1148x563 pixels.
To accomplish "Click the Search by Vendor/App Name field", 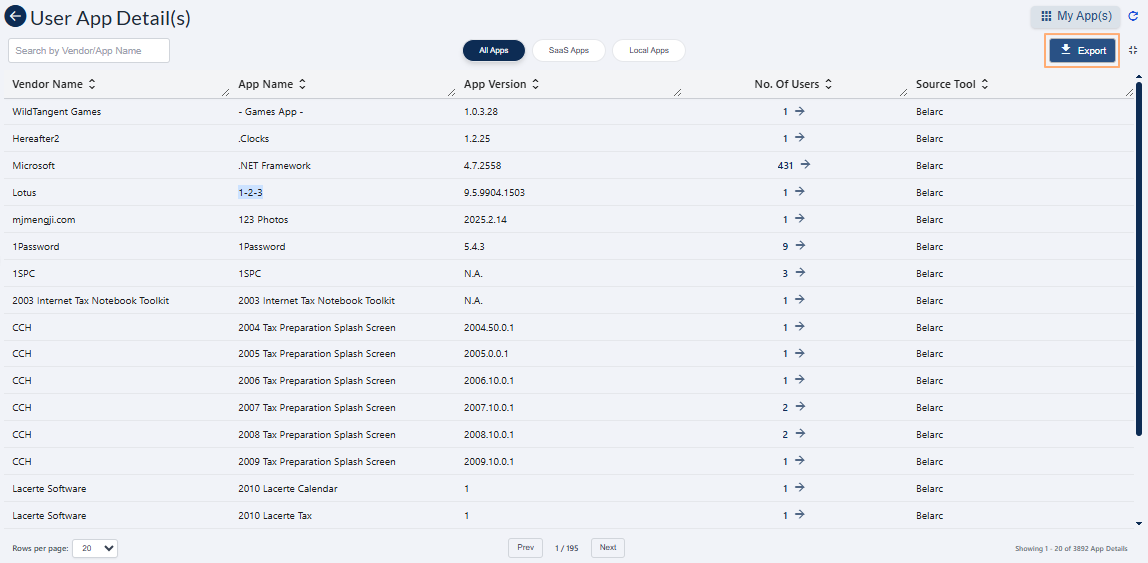I will point(89,50).
